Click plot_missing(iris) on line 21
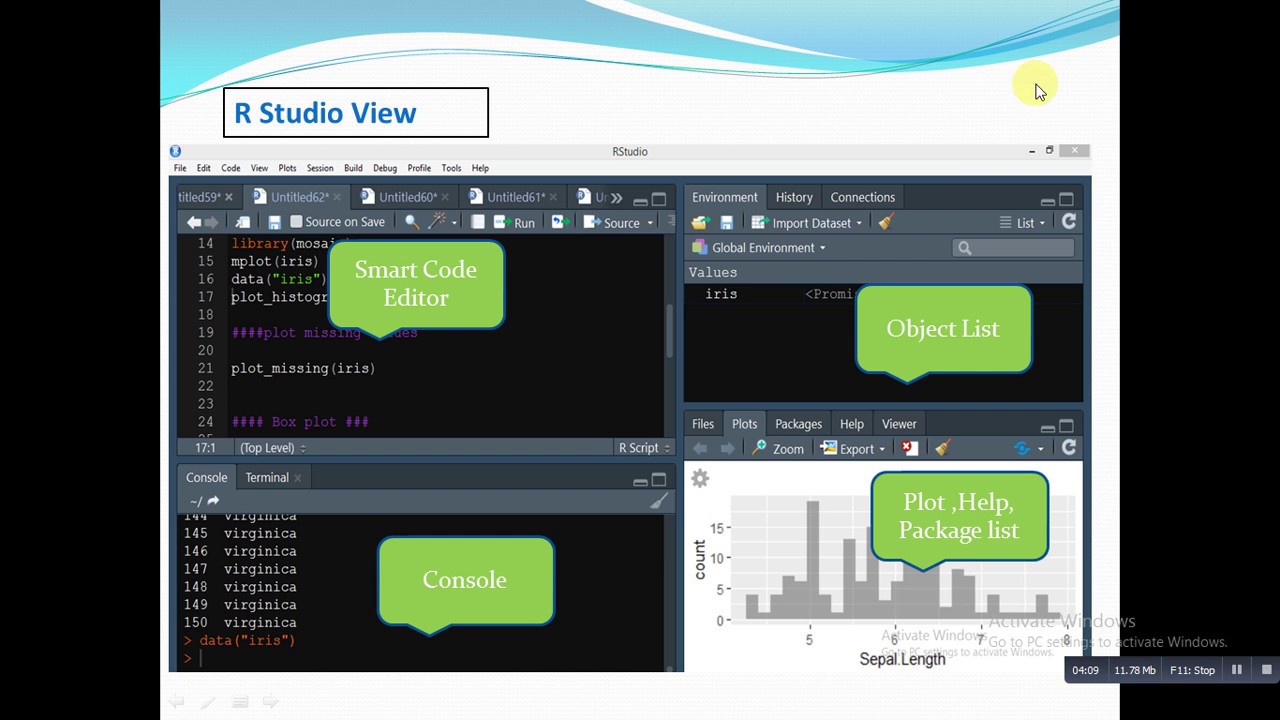 click(303, 368)
